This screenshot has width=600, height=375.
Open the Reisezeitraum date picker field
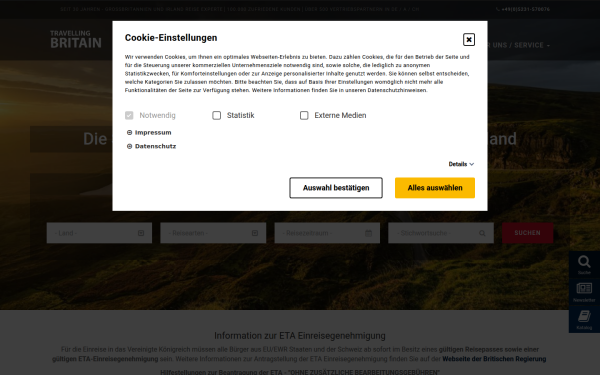click(x=327, y=233)
